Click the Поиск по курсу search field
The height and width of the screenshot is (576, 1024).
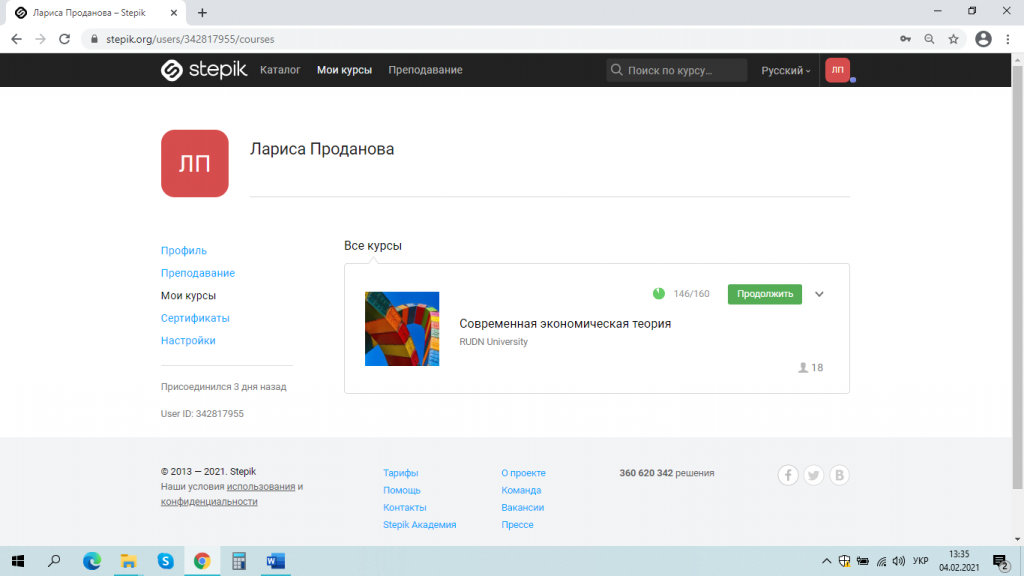point(677,70)
